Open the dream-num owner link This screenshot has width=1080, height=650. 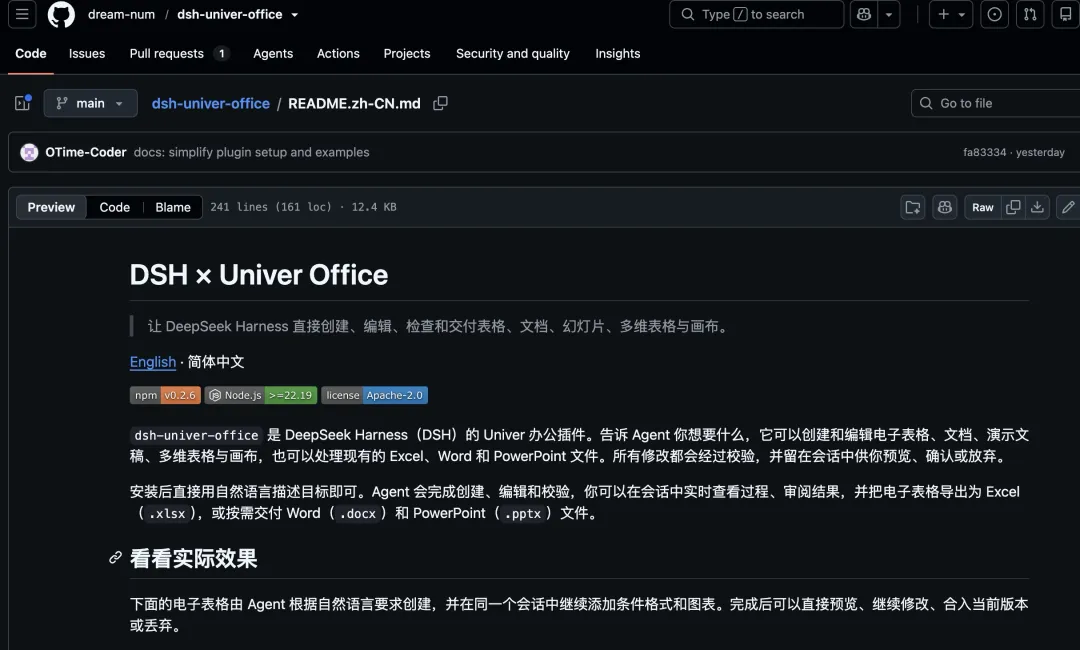pos(121,14)
